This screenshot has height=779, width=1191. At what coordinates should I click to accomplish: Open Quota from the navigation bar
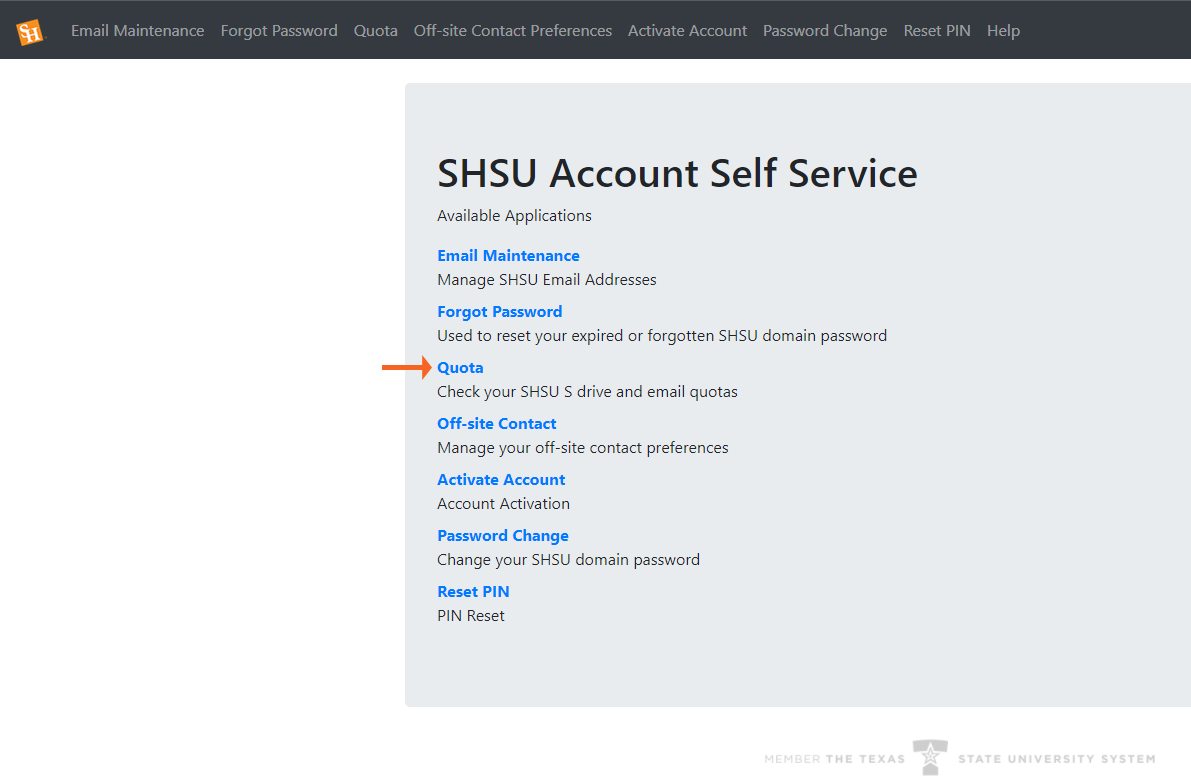tap(375, 31)
